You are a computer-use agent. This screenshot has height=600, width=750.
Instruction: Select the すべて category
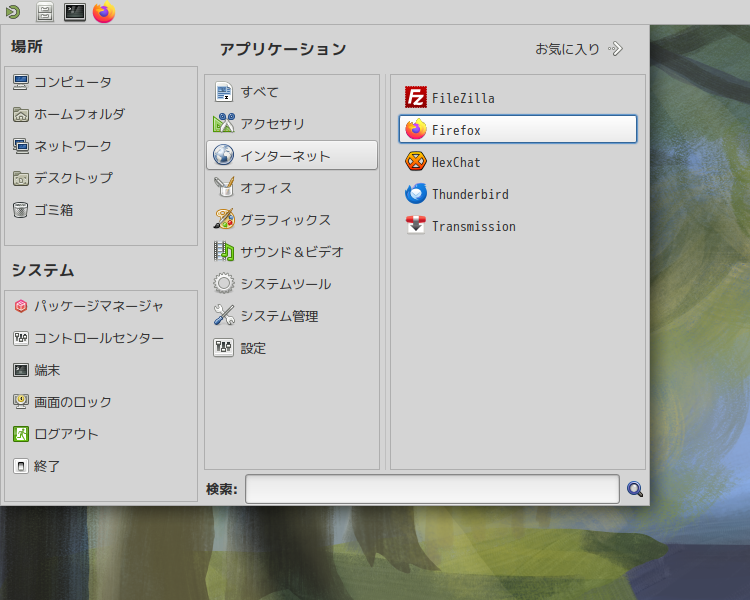[x=292, y=92]
